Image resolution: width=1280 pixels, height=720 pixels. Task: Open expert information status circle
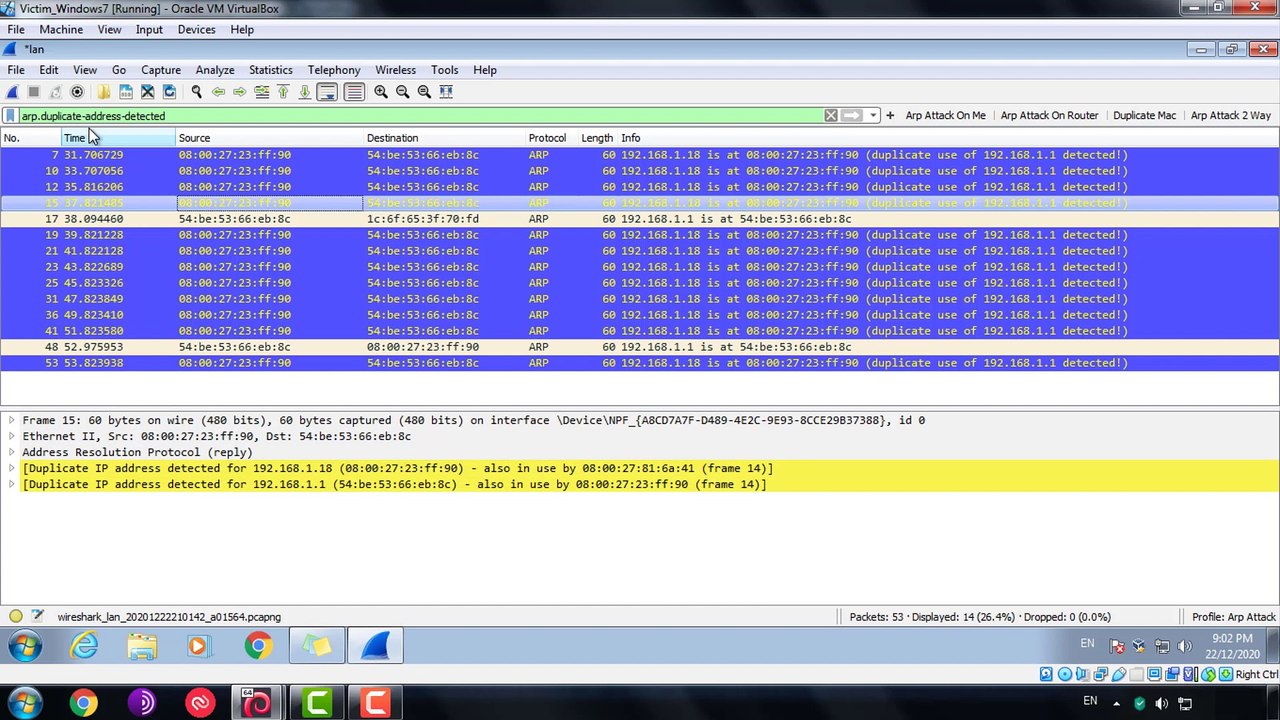(16, 617)
